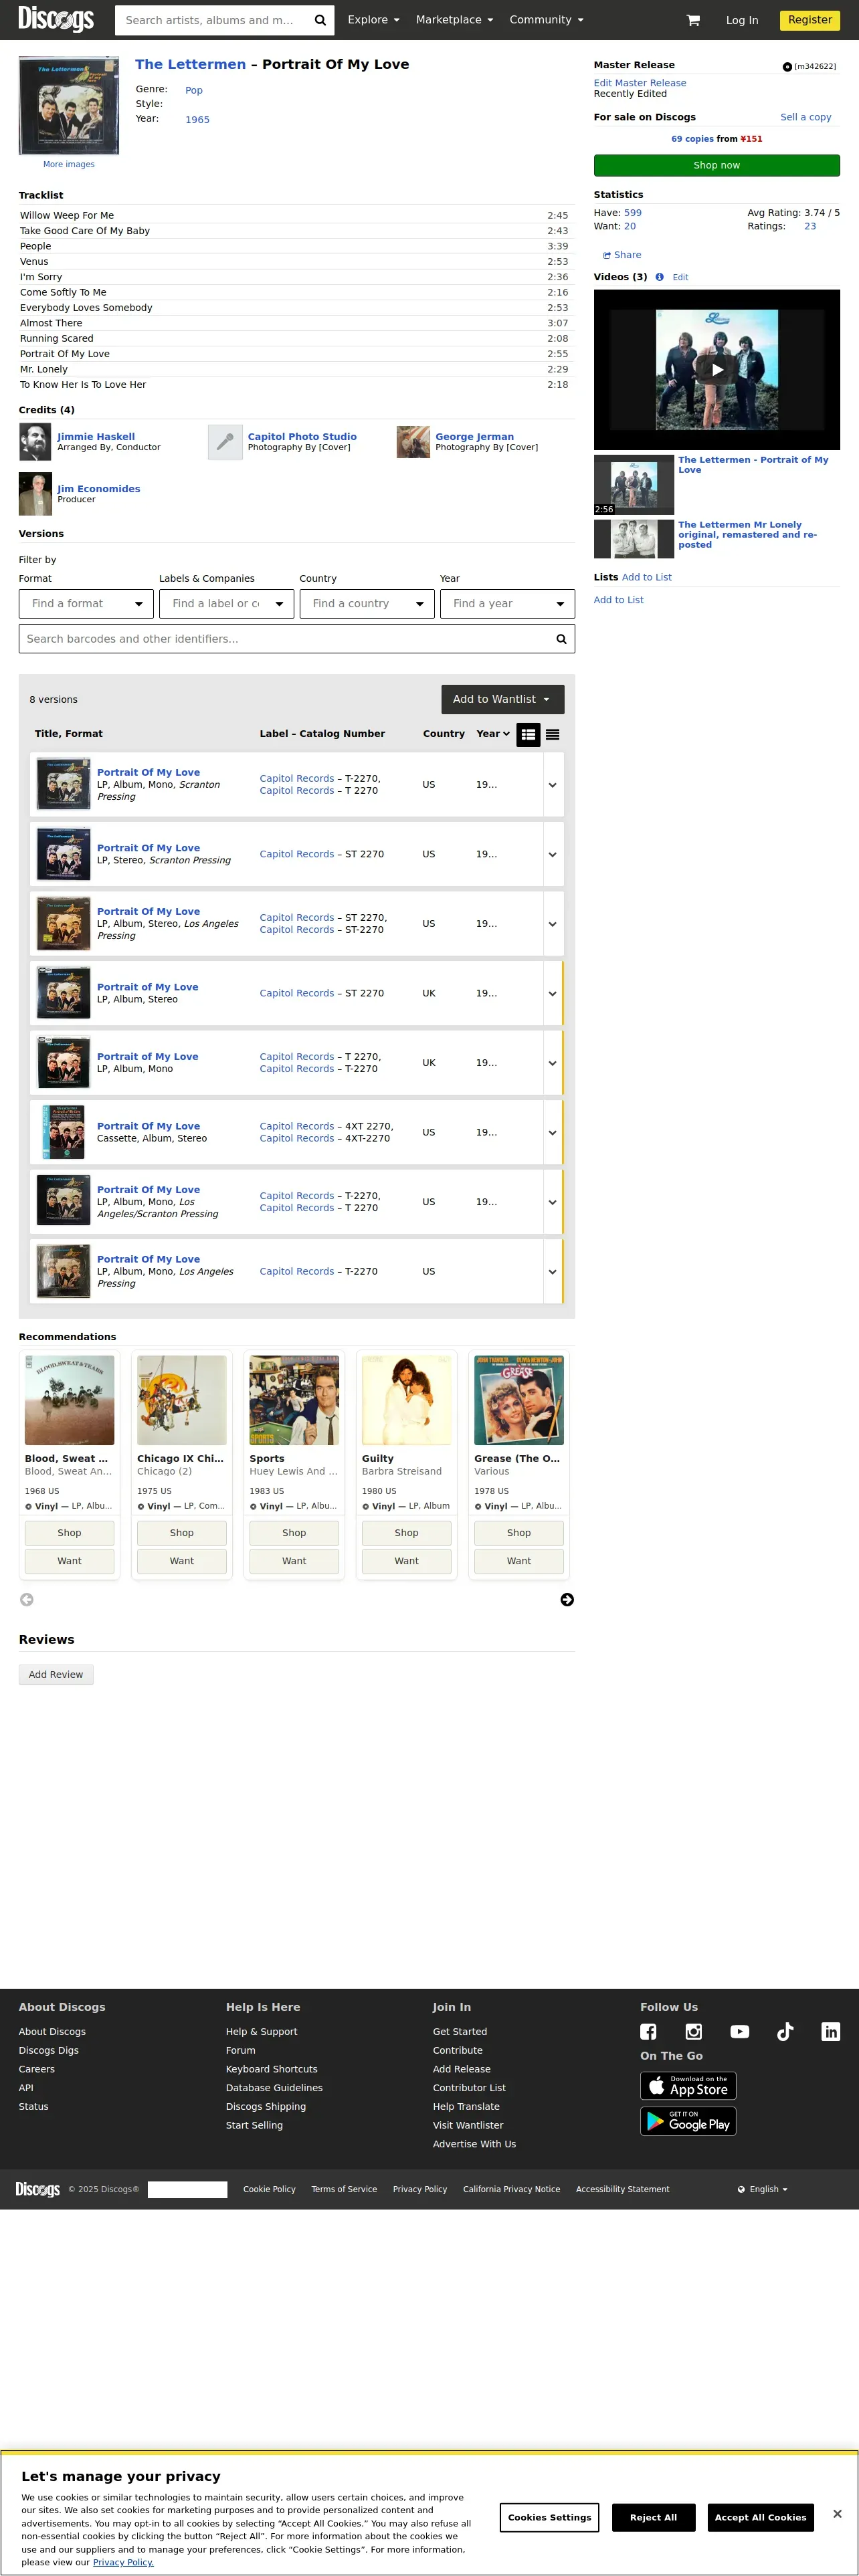Click the Shop now button
The width and height of the screenshot is (859, 2576).
(717, 165)
